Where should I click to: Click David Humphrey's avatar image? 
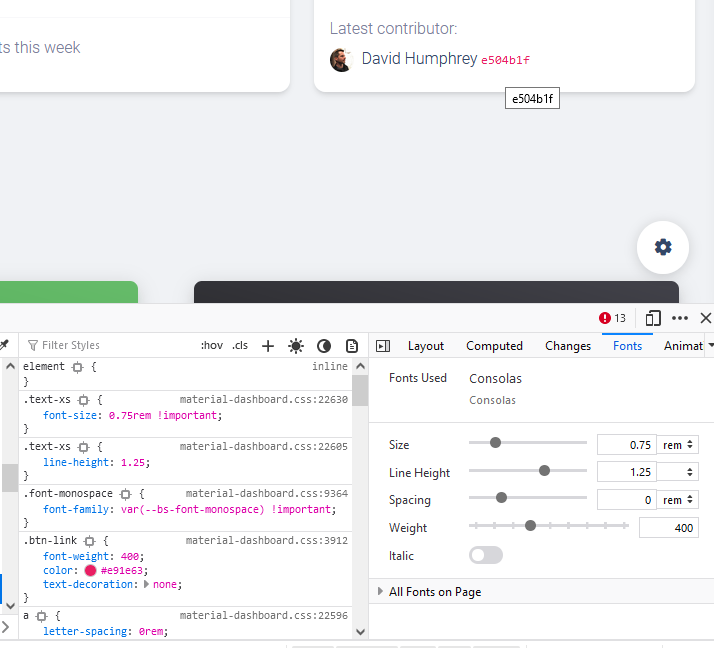click(x=341, y=60)
